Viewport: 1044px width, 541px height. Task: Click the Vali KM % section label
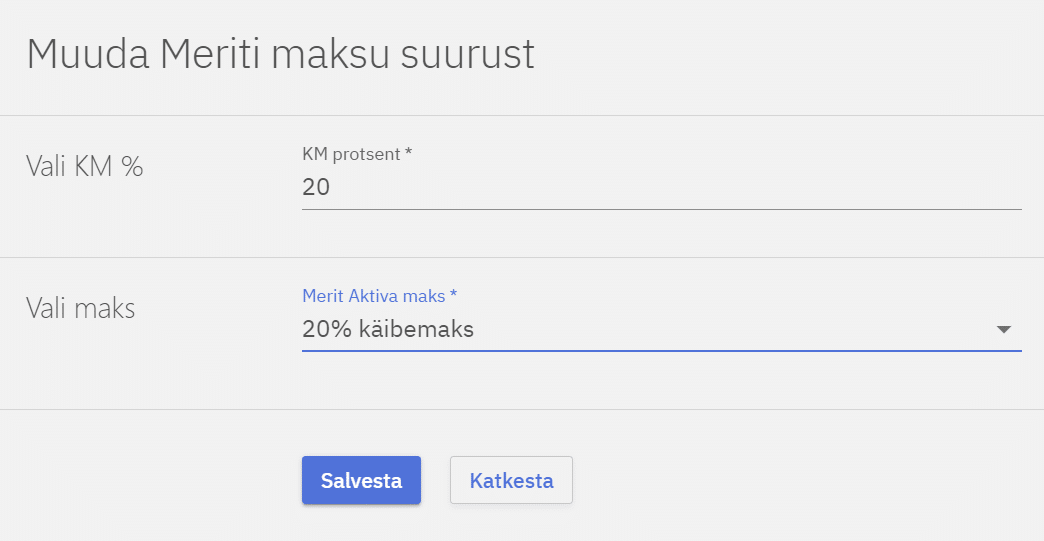(x=84, y=166)
